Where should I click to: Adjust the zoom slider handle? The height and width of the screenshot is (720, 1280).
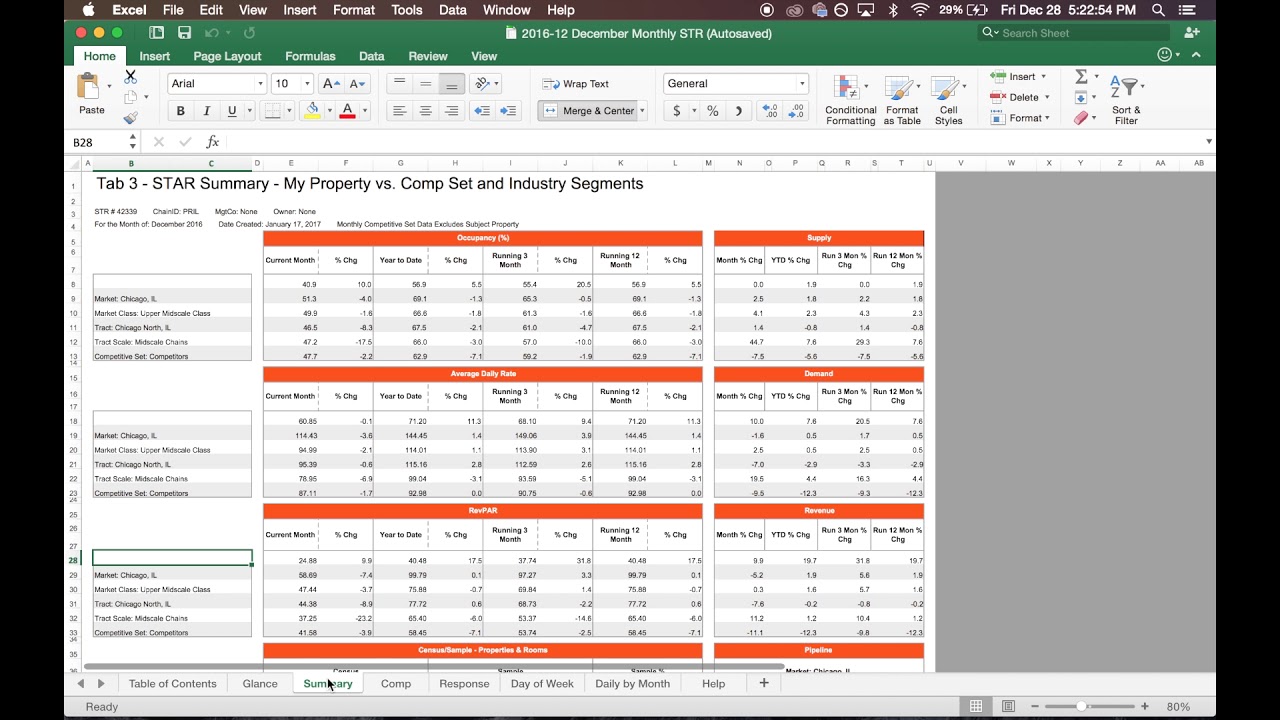click(x=1081, y=706)
